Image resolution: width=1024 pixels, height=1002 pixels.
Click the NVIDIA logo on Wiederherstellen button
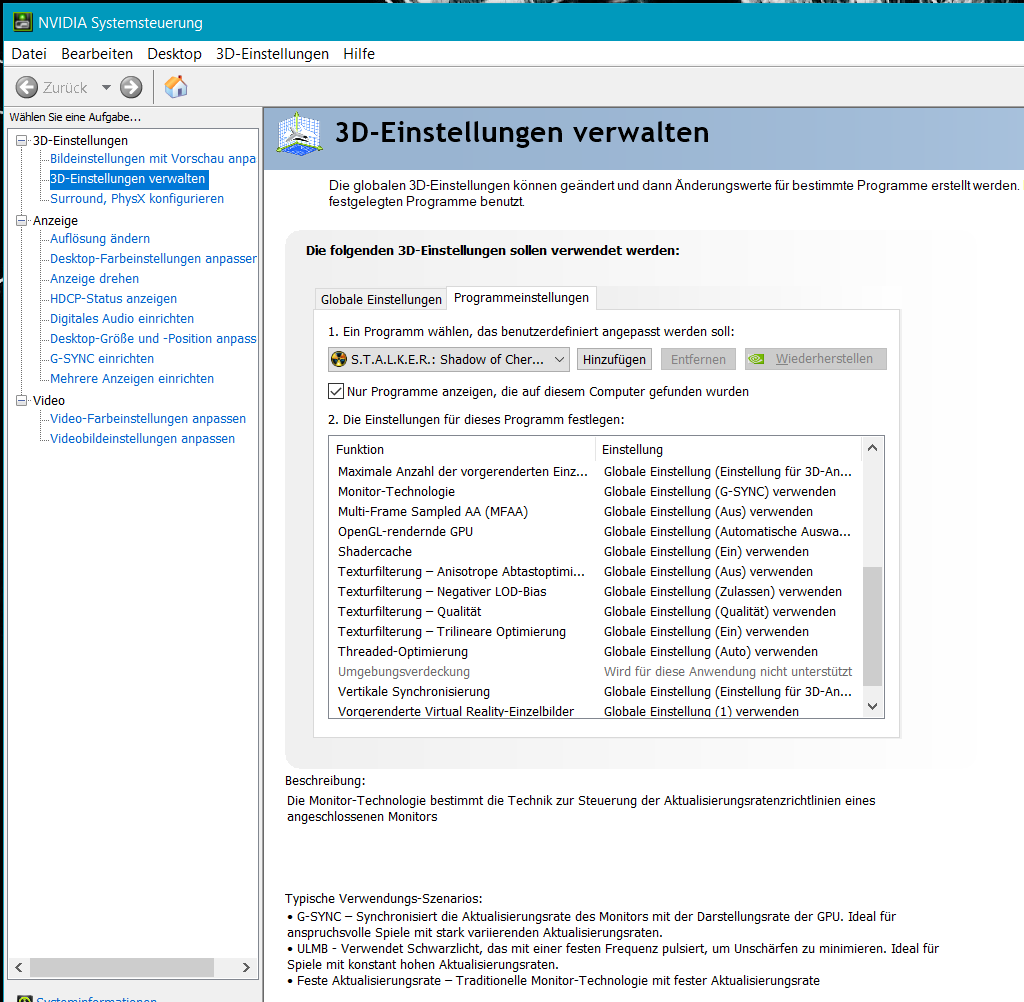[x=756, y=359]
